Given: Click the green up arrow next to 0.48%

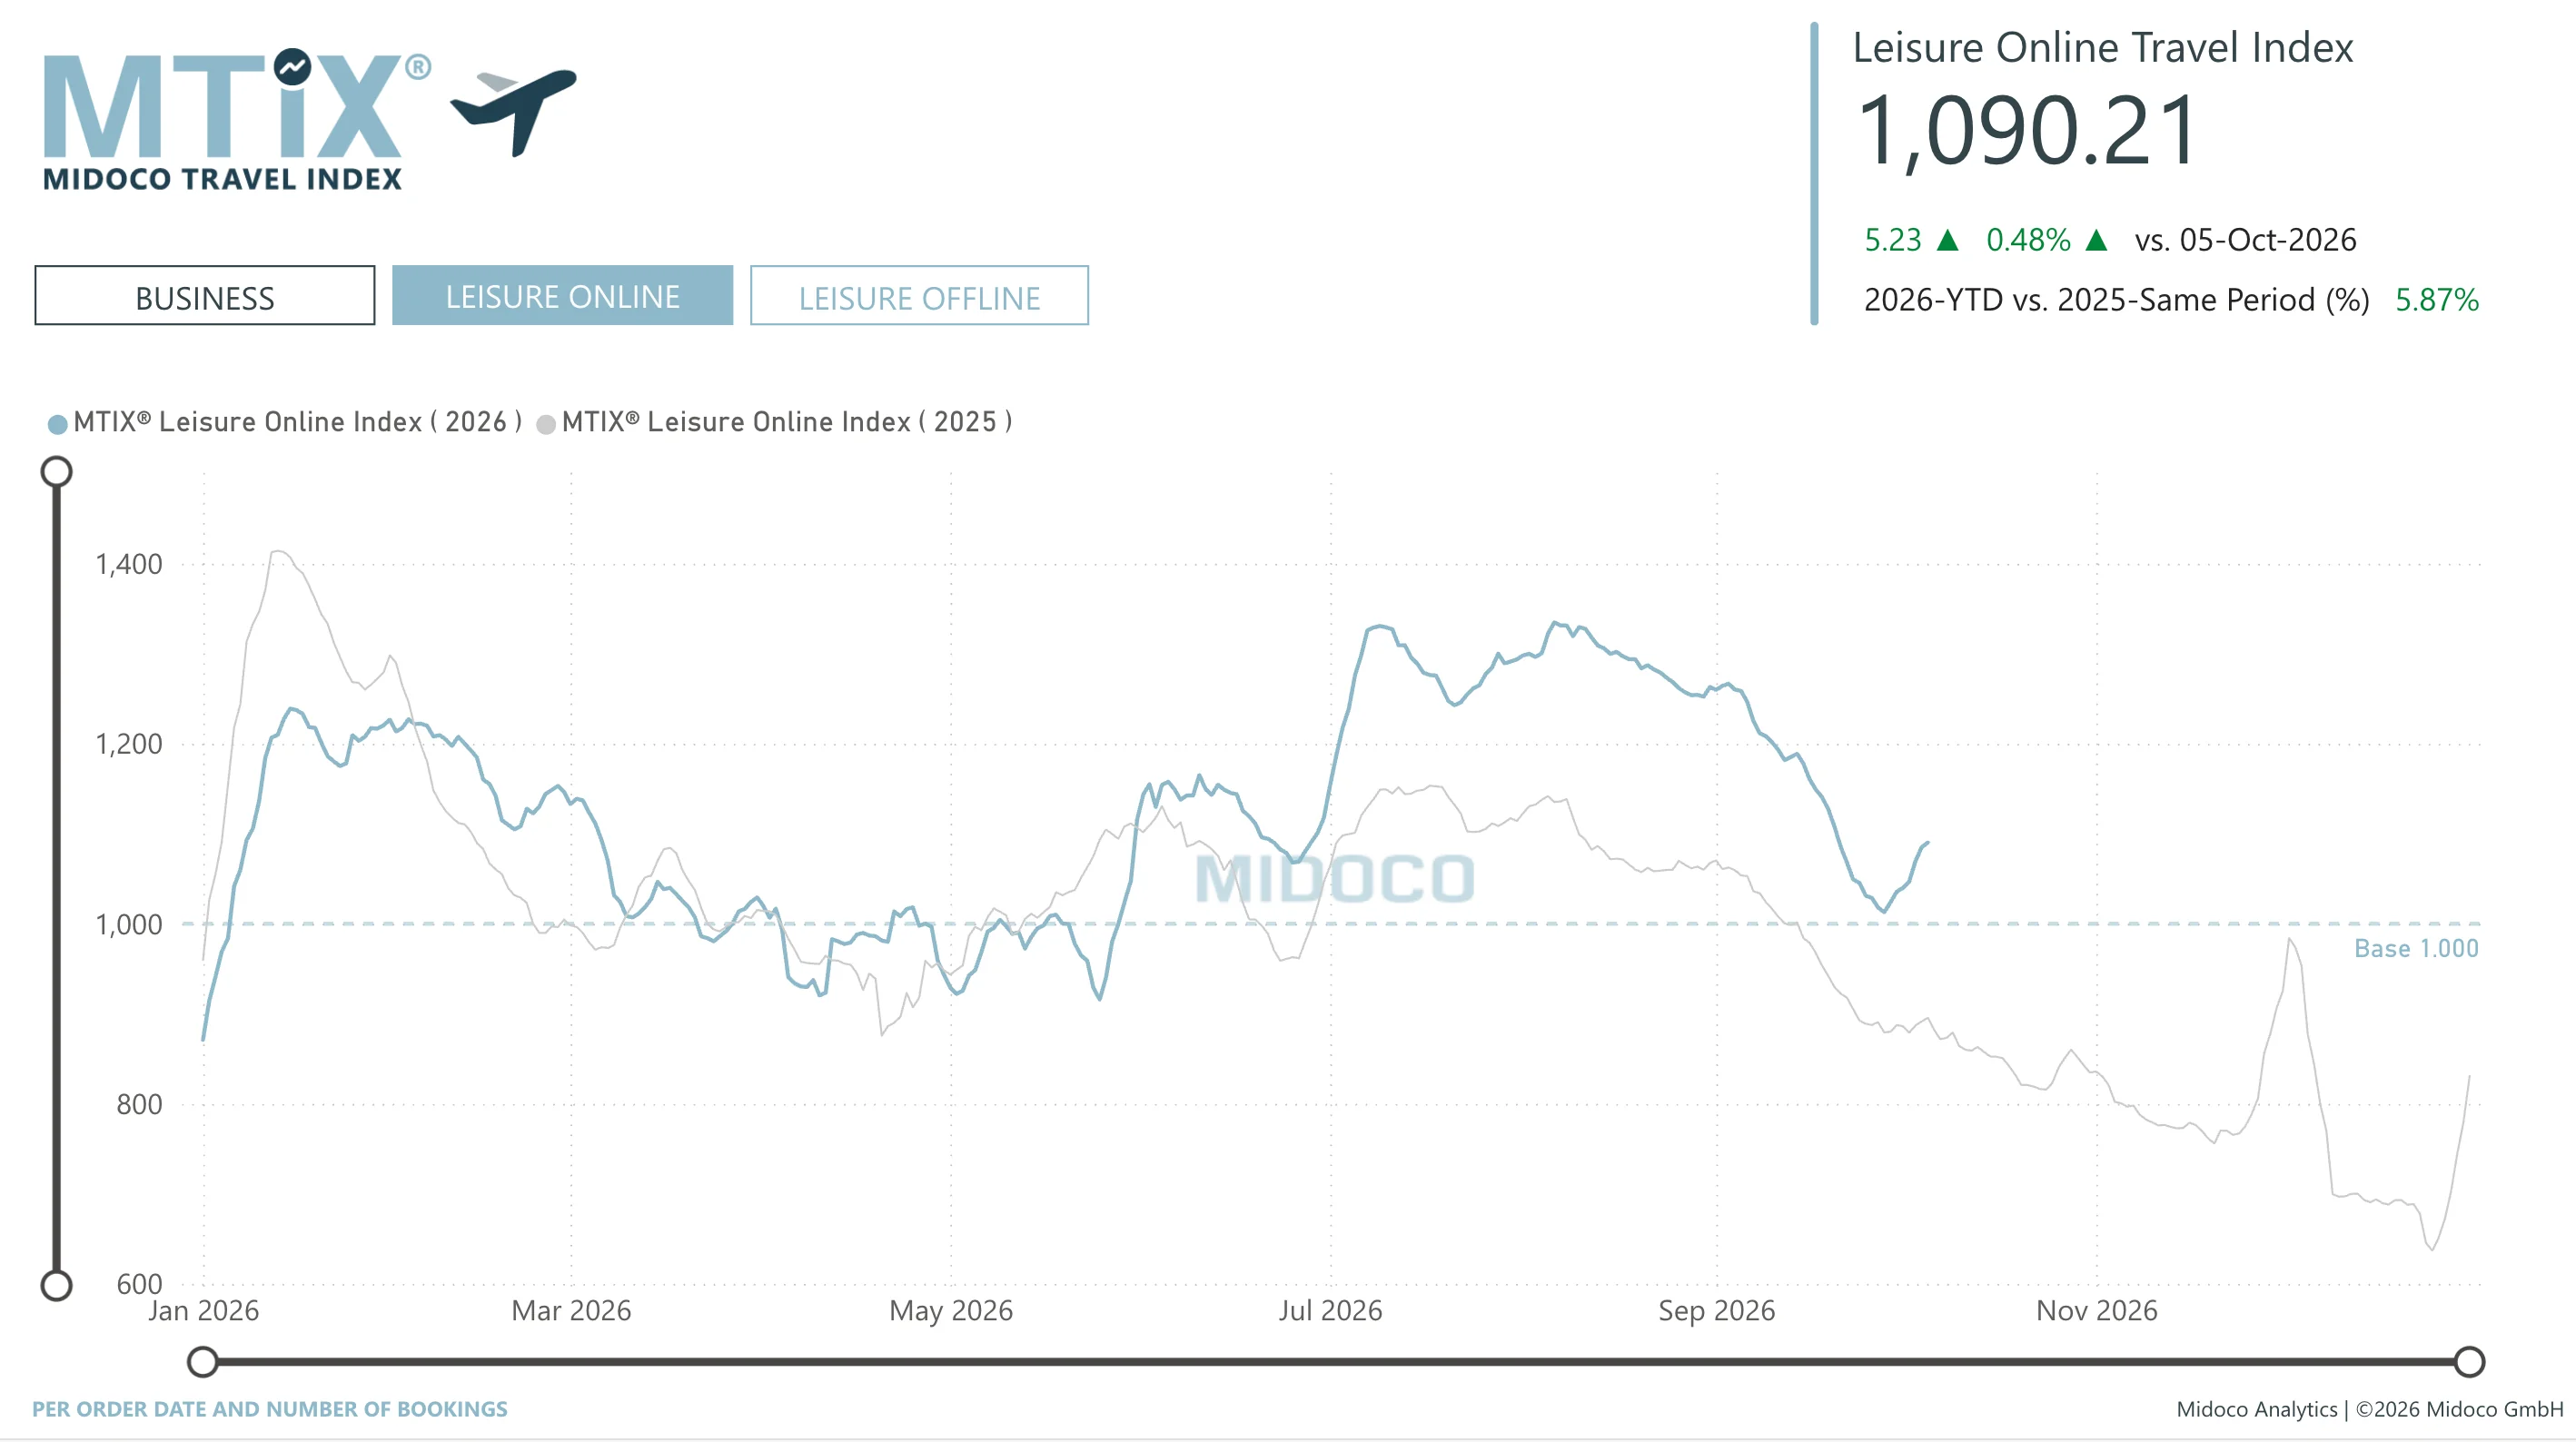Looking at the screenshot, I should coord(2097,240).
